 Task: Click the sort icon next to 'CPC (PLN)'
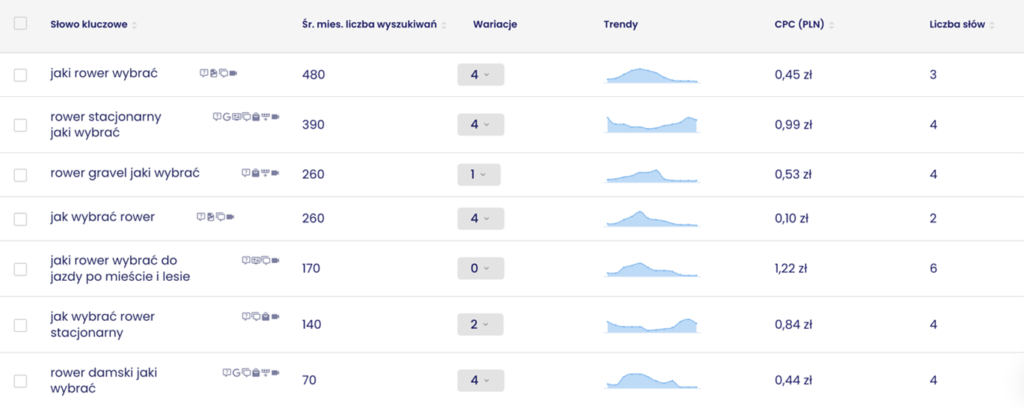click(831, 25)
